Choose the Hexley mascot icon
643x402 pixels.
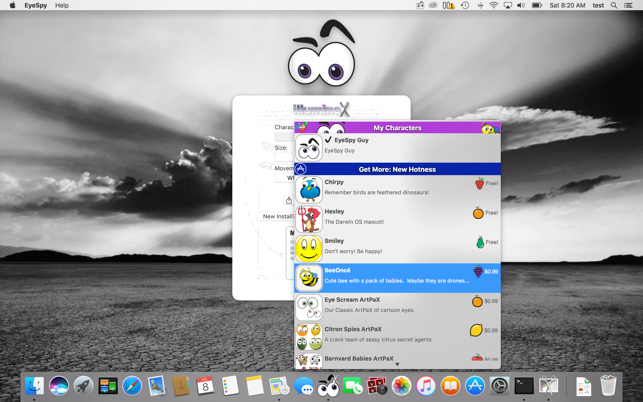tap(308, 219)
